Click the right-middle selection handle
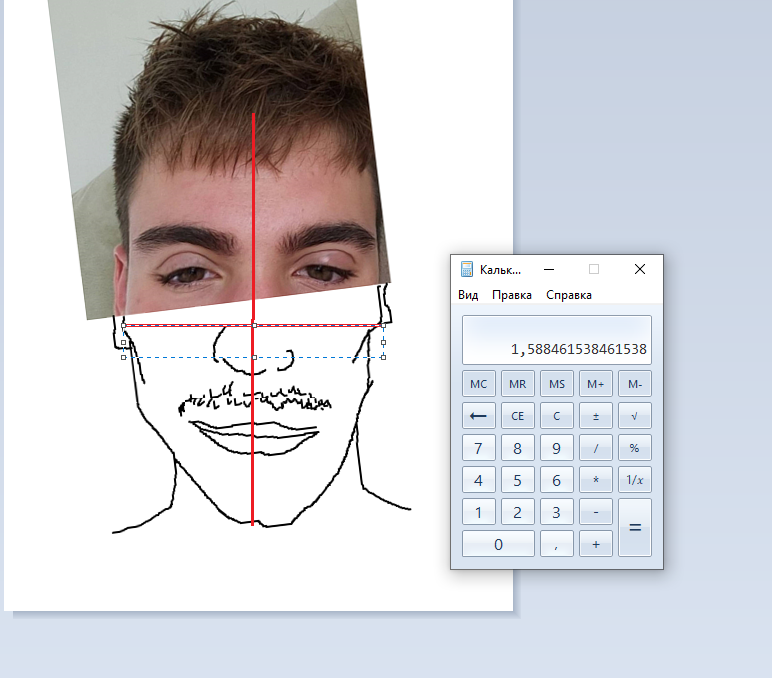This screenshot has height=678, width=772. point(384,342)
